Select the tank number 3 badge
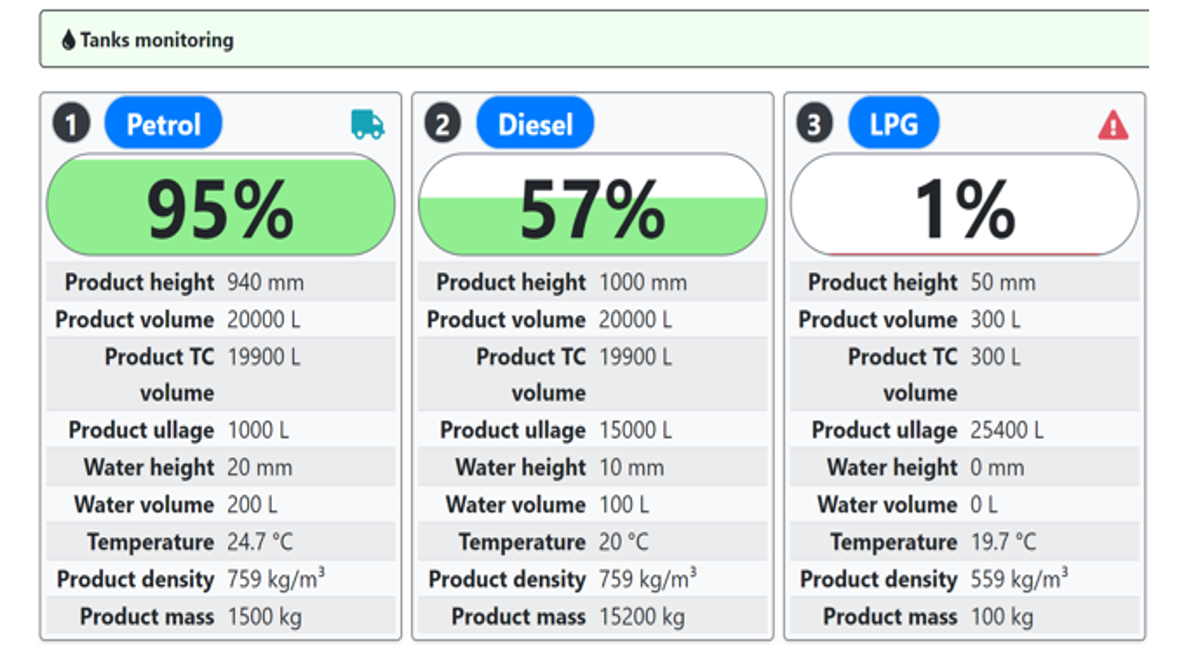 pos(815,125)
